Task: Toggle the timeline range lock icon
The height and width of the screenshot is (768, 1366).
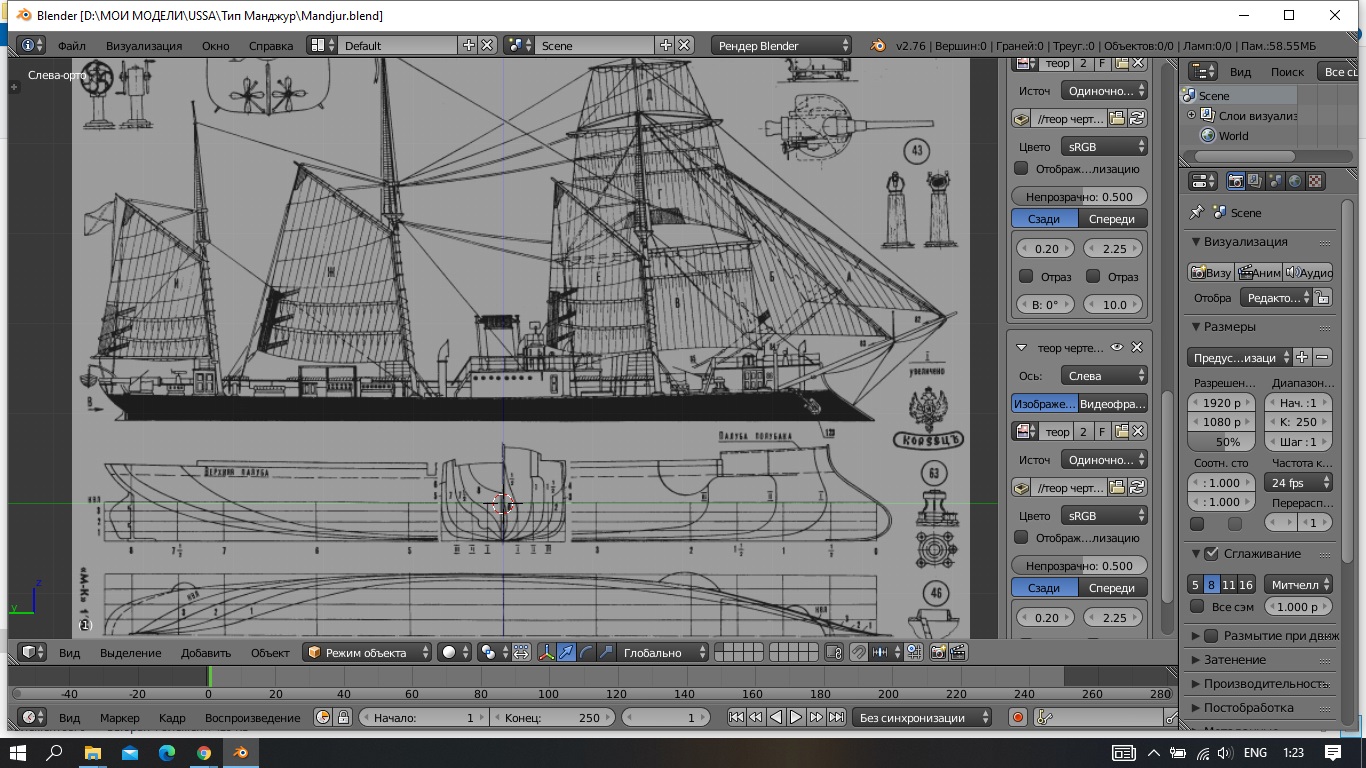Action: click(343, 717)
